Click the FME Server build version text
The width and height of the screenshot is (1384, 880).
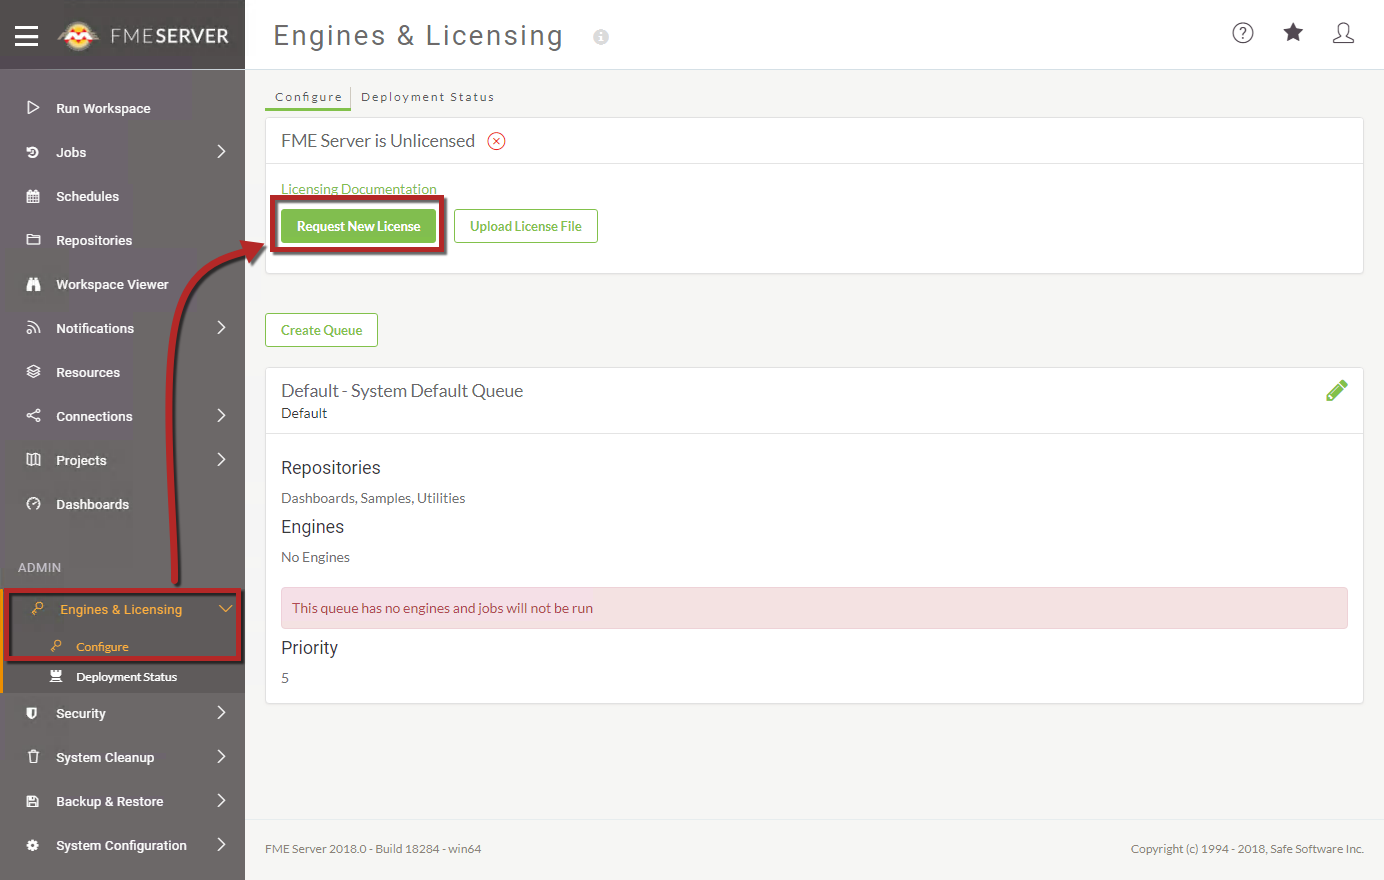pos(373,849)
